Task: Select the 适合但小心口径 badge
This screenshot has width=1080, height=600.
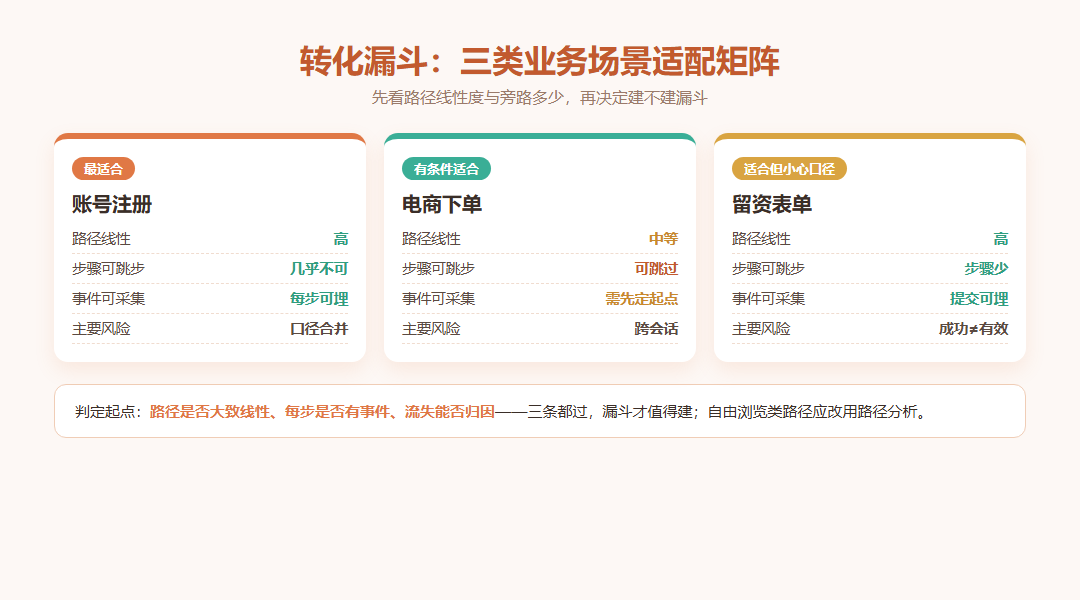Action: pos(789,169)
